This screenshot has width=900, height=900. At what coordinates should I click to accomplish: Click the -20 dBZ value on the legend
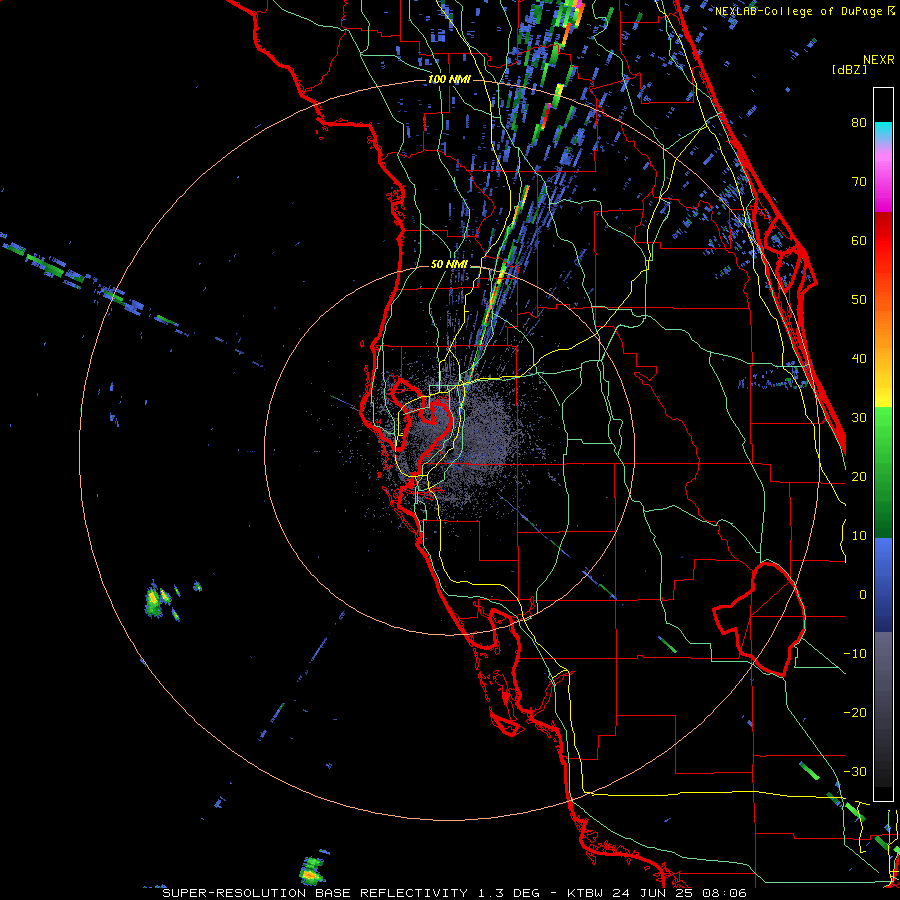click(855, 712)
